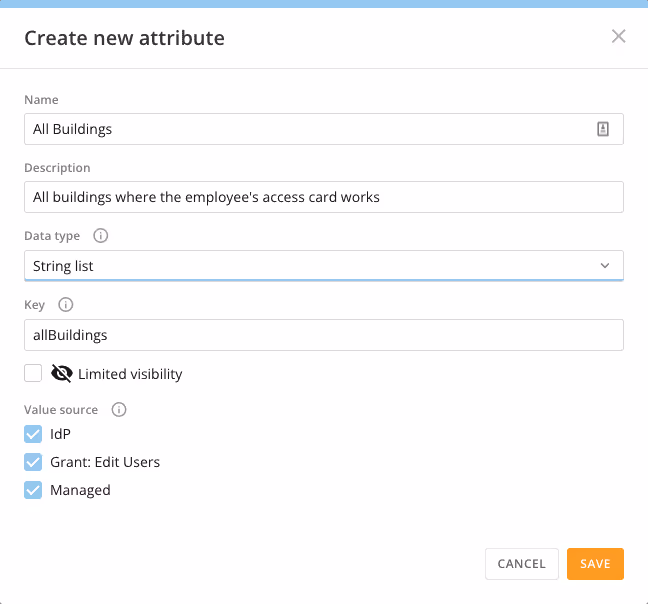The image size is (648, 604).
Task: Open the Data type info tooltip icon
Action: (100, 235)
